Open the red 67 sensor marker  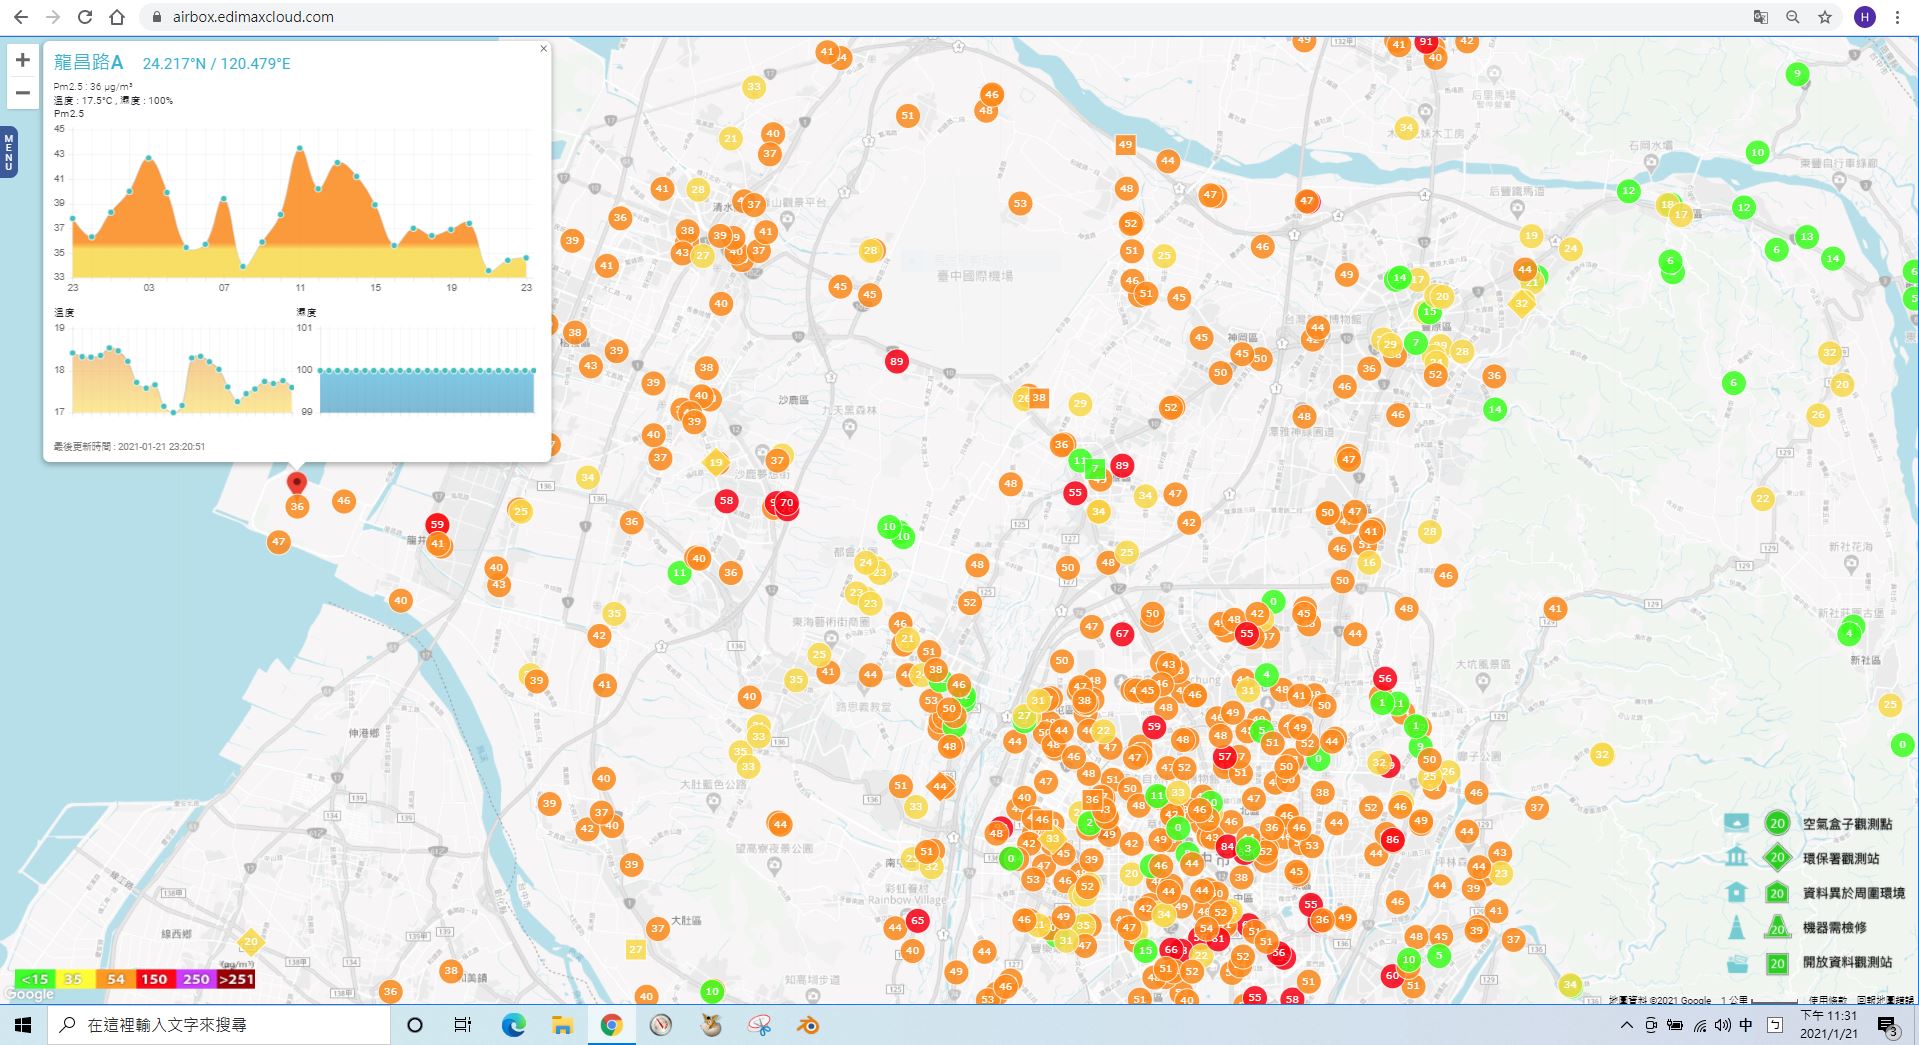(1122, 633)
